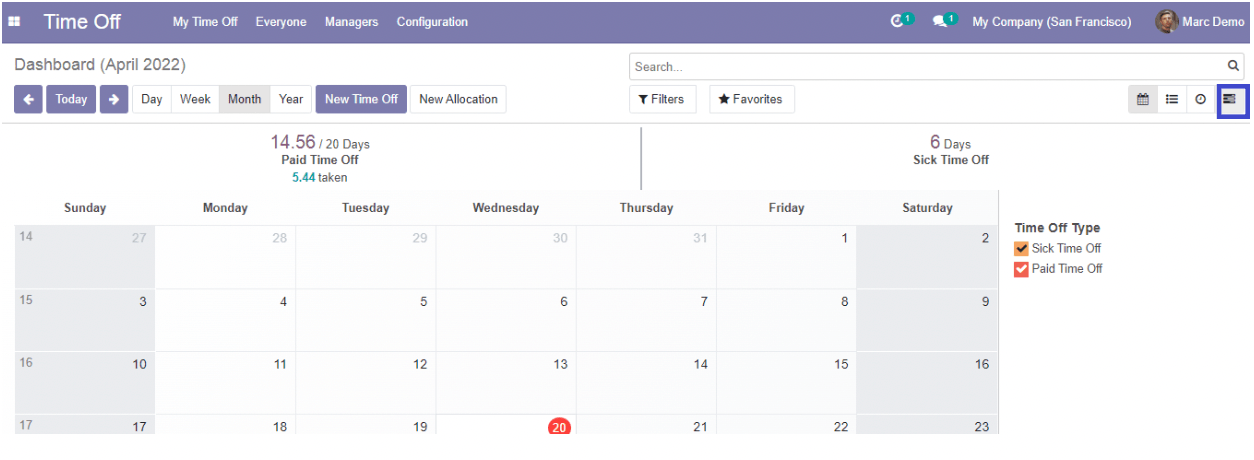
Task: Switch to list view icon
Action: coord(1171,99)
